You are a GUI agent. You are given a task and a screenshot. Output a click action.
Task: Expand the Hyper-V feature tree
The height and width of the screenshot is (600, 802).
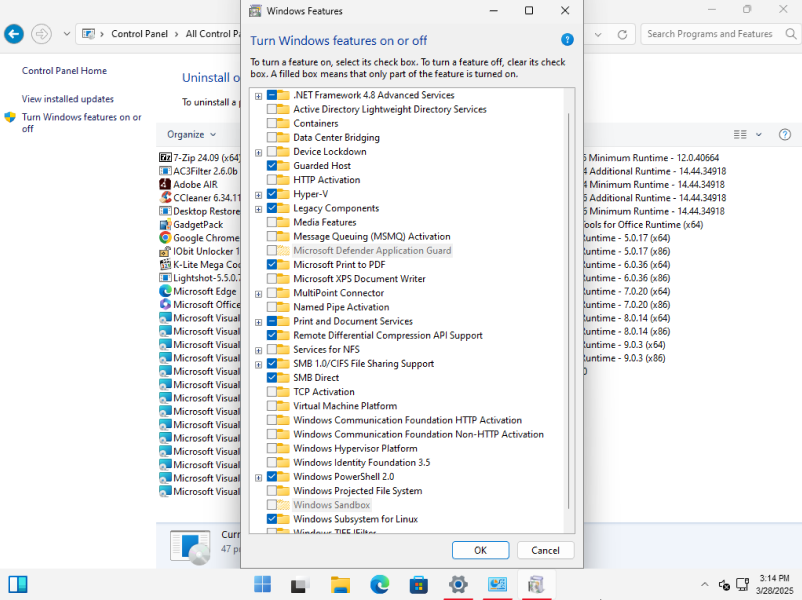tap(258, 195)
